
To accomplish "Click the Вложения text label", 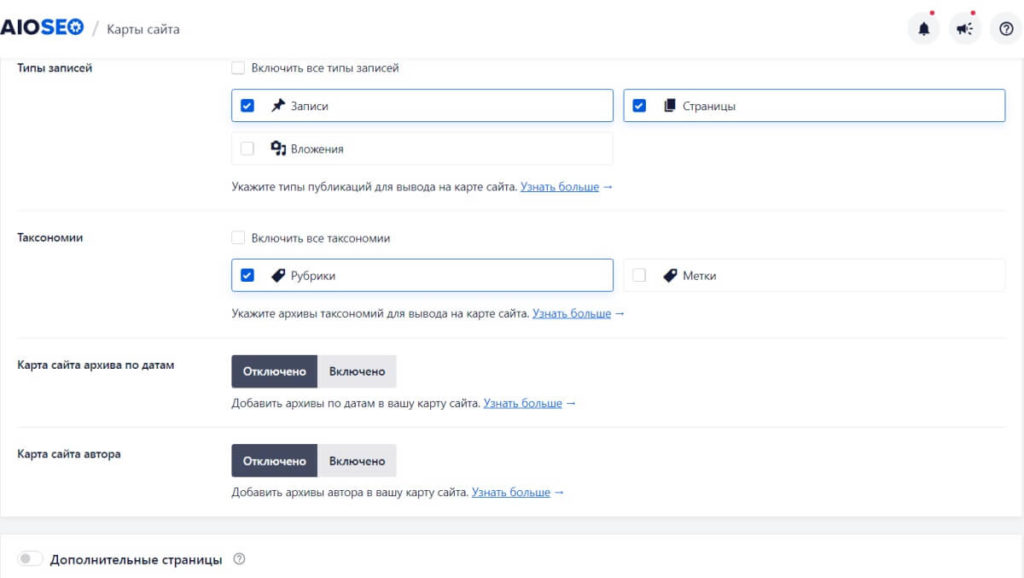I will [317, 149].
